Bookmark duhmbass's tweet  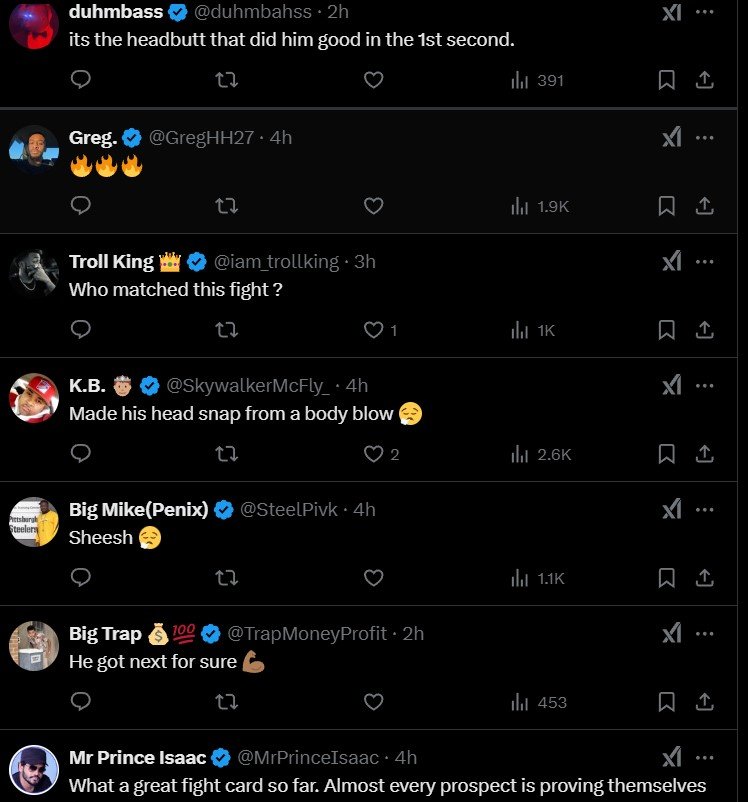pos(667,80)
